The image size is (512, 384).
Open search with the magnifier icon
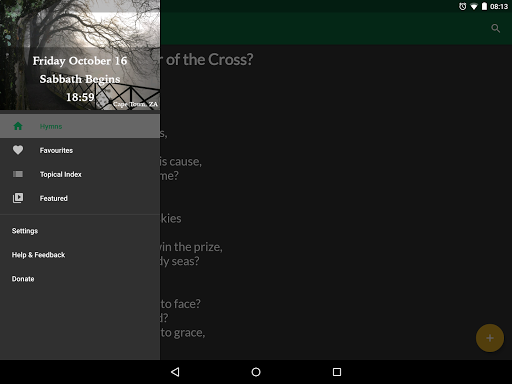pos(496,28)
